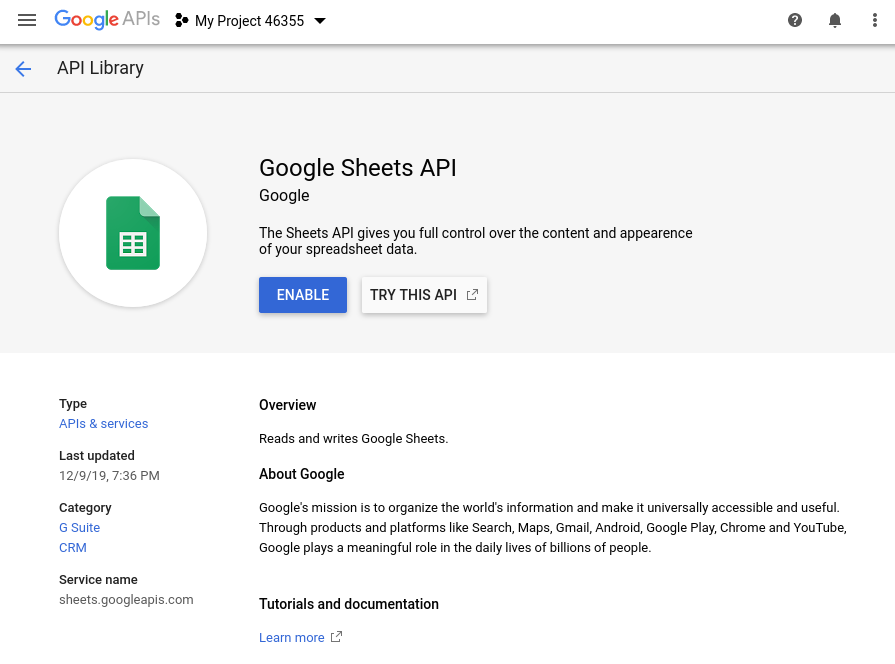Open the help question mark icon
Image resolution: width=895 pixels, height=664 pixels.
[x=795, y=21]
